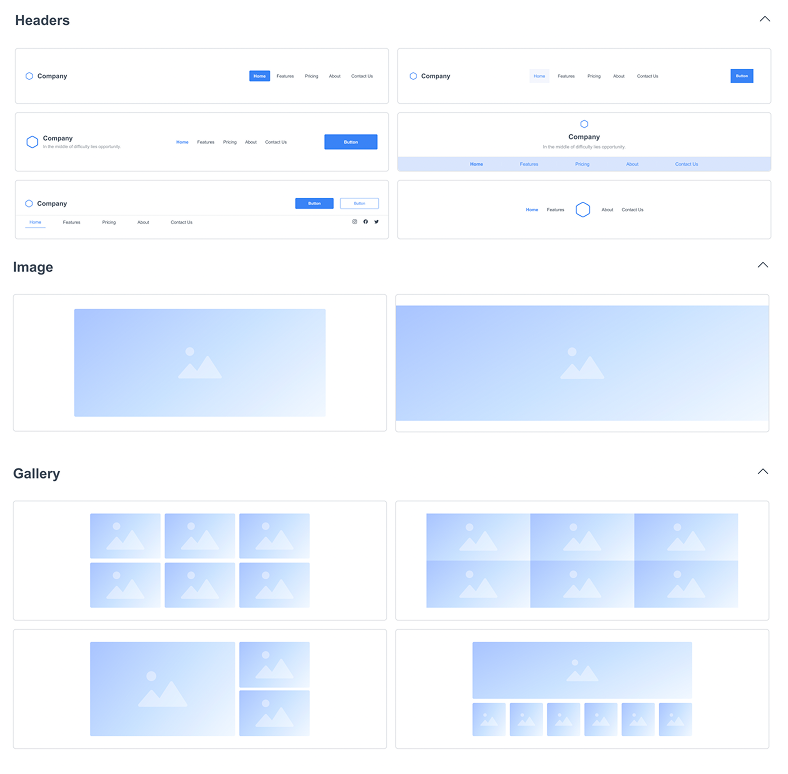Viewport: 788px width, 774px height.
Task: Click the picture placeholder icon in full-width image block
Action: coord(582,364)
